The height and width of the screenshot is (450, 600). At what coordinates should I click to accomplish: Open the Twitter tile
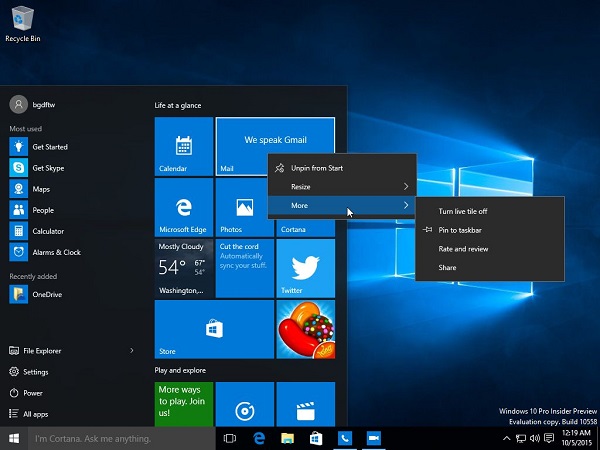coord(306,268)
